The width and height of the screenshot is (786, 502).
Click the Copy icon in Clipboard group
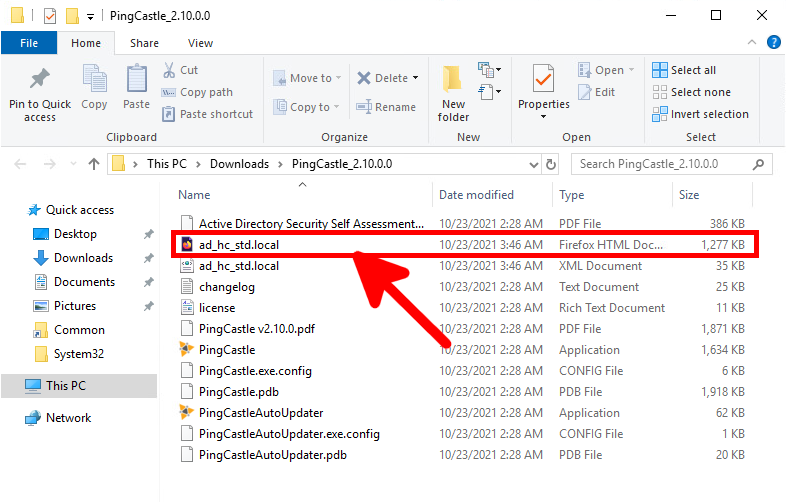point(94,80)
